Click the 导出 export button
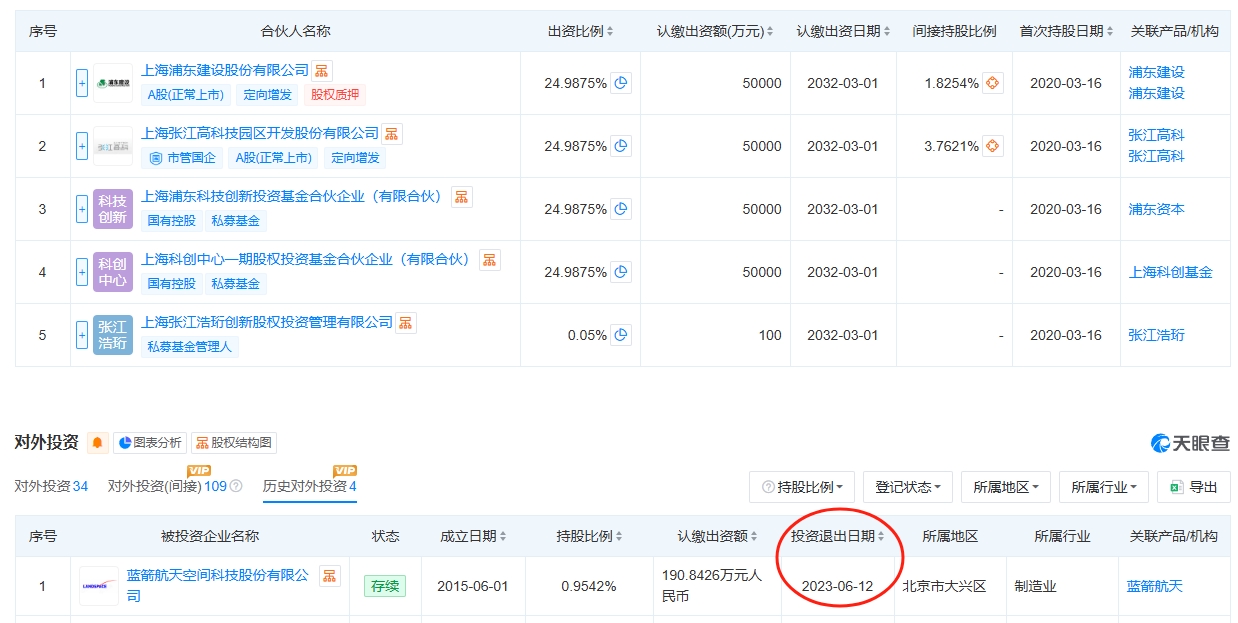This screenshot has height=623, width=1238. 1193,487
